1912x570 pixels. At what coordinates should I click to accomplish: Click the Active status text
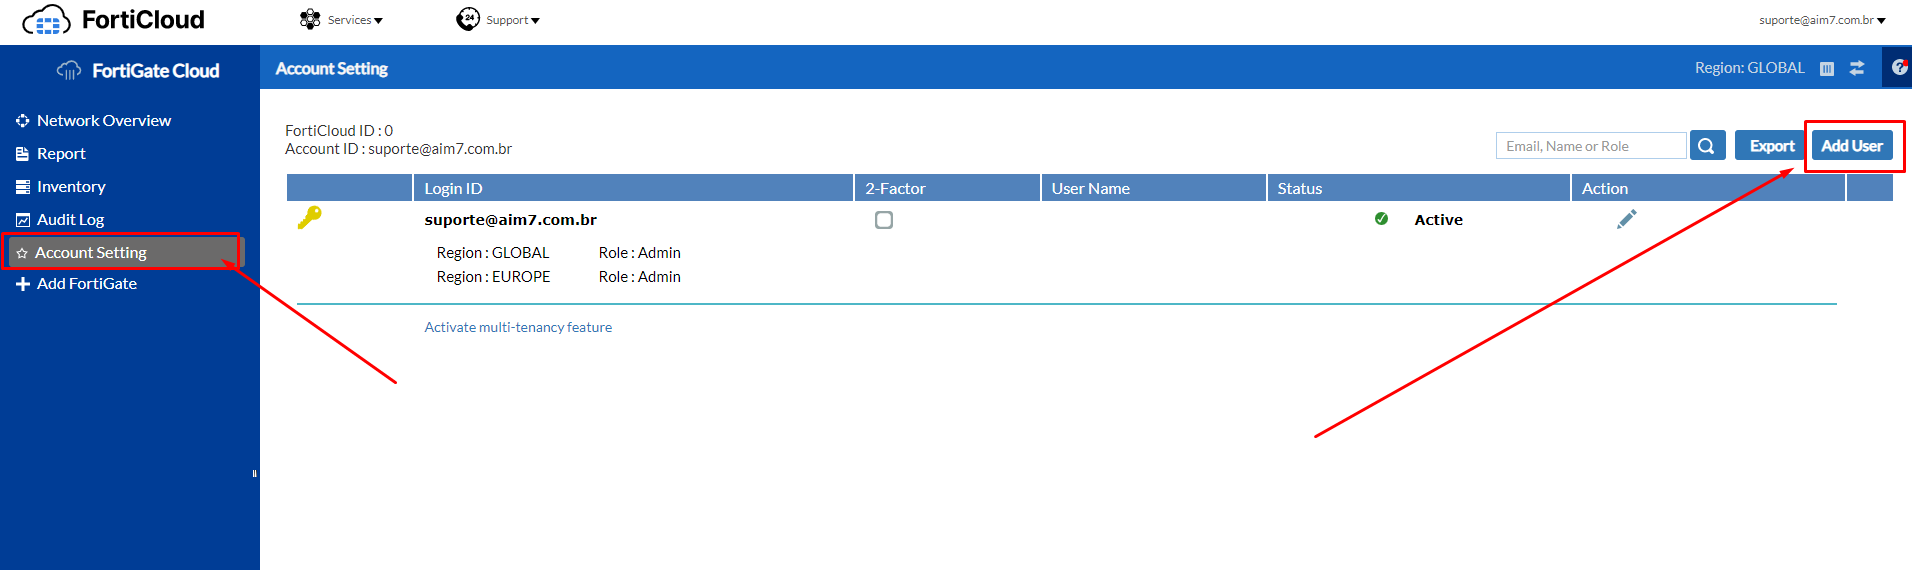point(1438,220)
